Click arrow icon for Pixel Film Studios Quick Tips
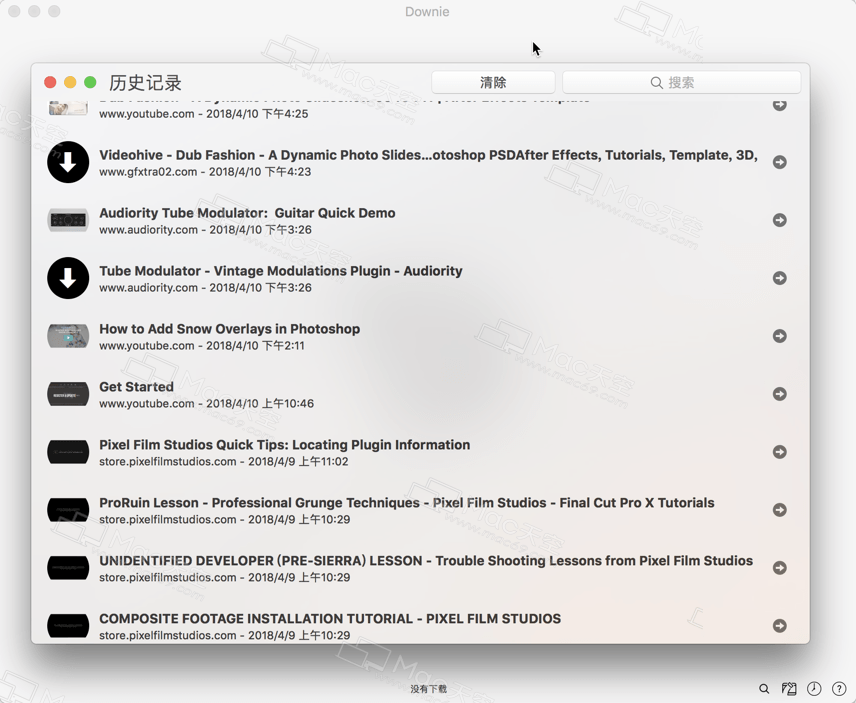 780,452
